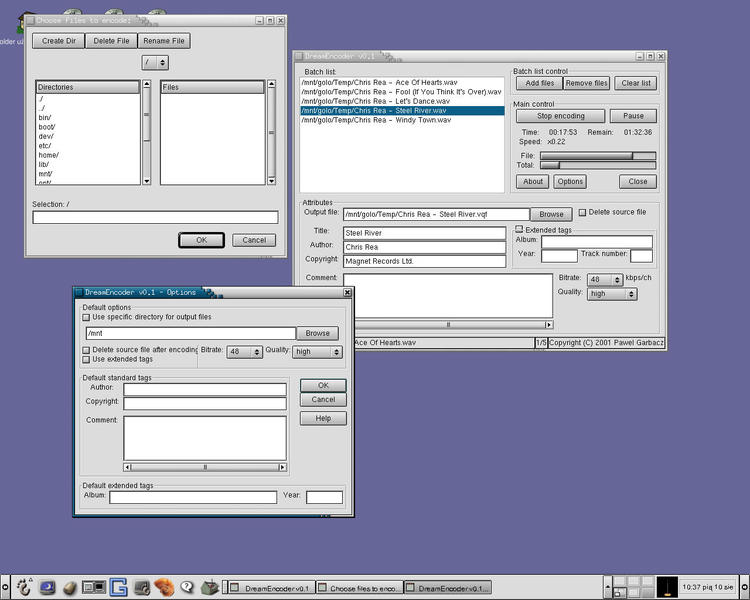Viewport: 750px width, 600px height.
Task: Click the Options button in main window
Action: (570, 182)
